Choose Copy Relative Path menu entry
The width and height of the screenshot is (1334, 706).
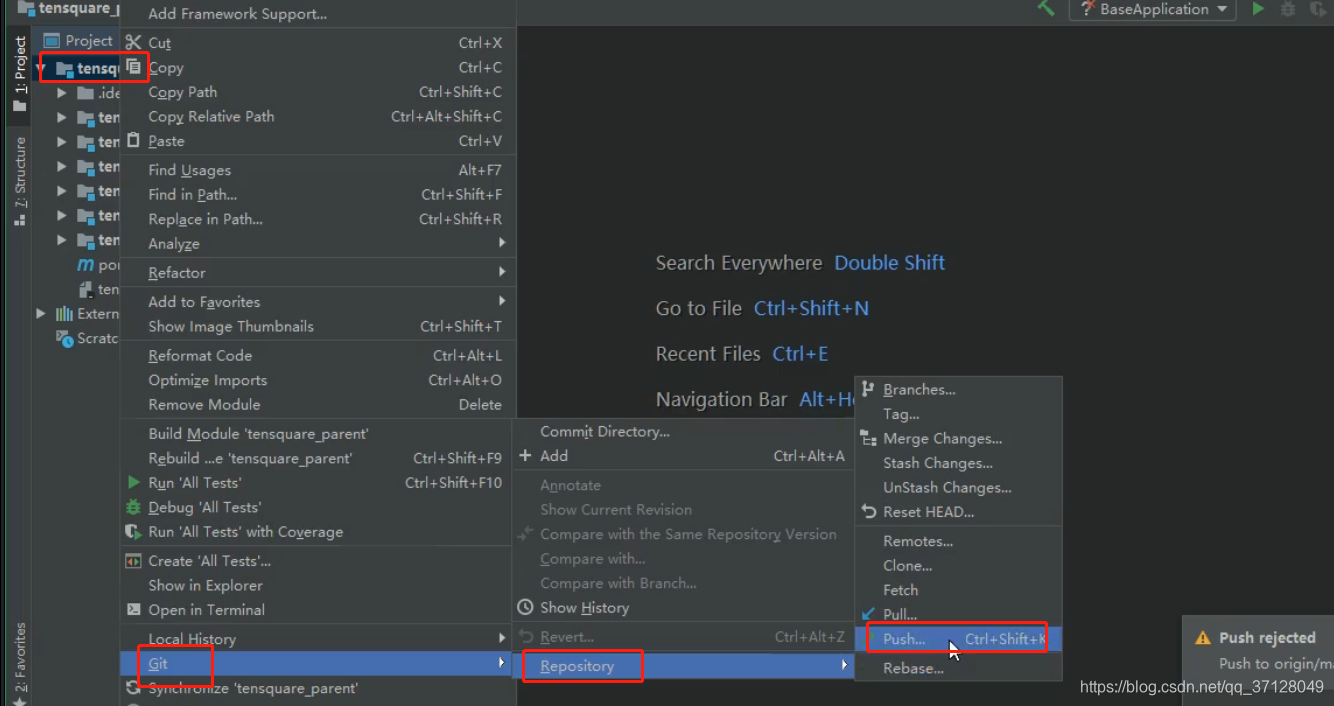[x=317, y=116]
